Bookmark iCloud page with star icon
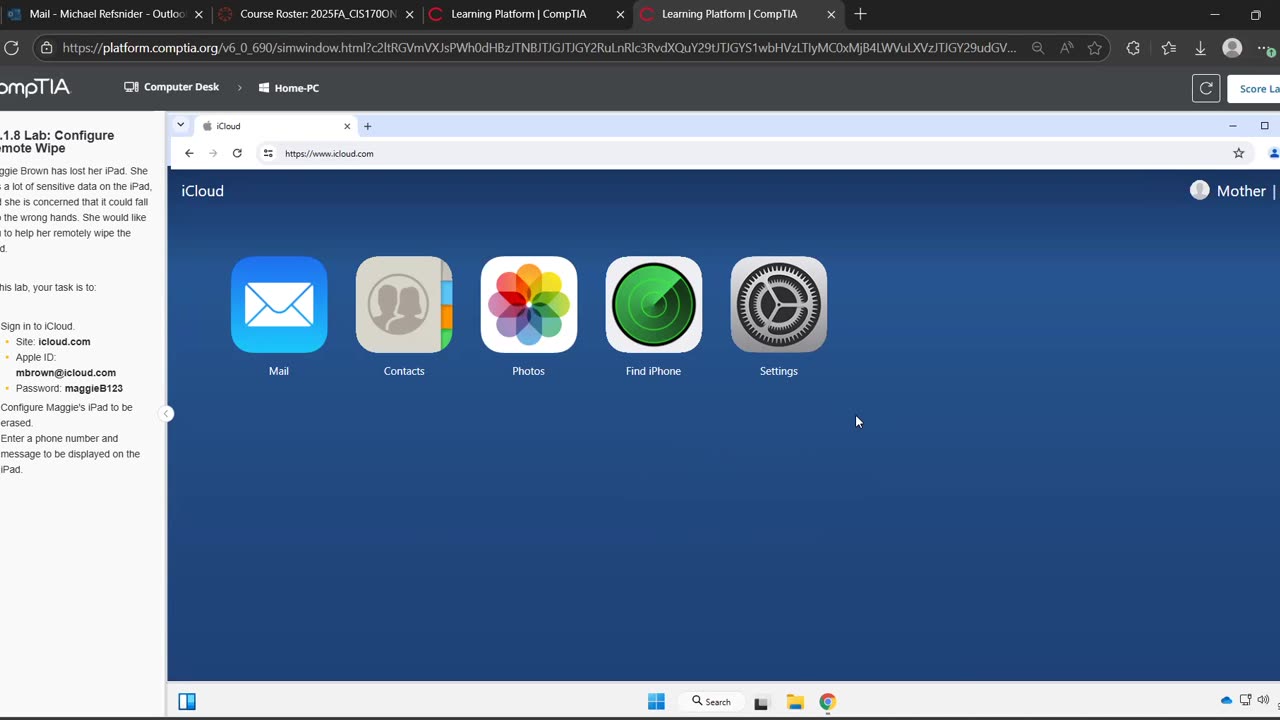 pyautogui.click(x=1239, y=153)
